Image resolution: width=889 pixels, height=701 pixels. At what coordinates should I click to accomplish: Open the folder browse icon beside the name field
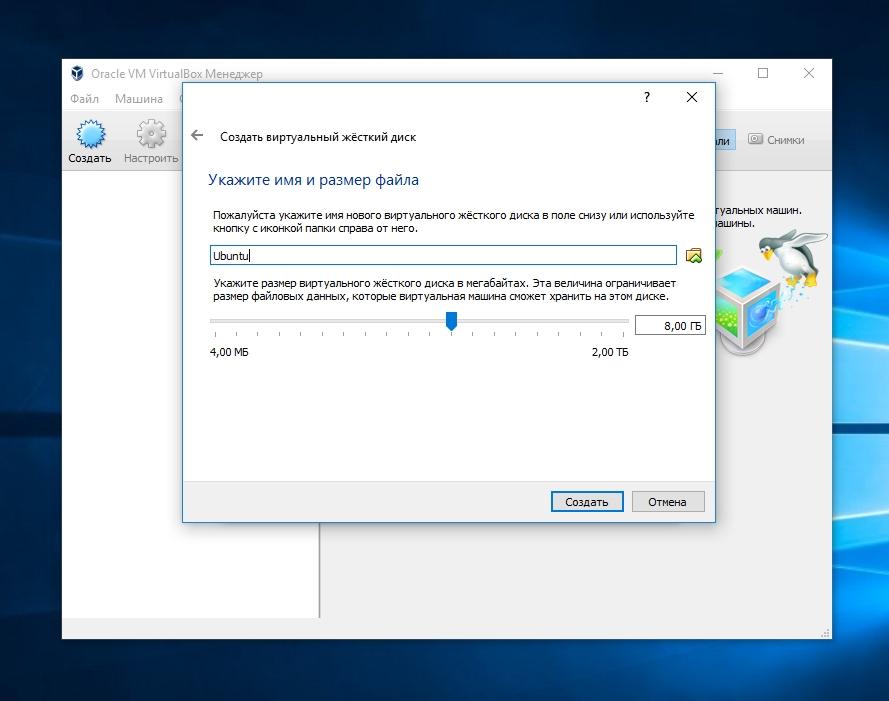click(694, 256)
